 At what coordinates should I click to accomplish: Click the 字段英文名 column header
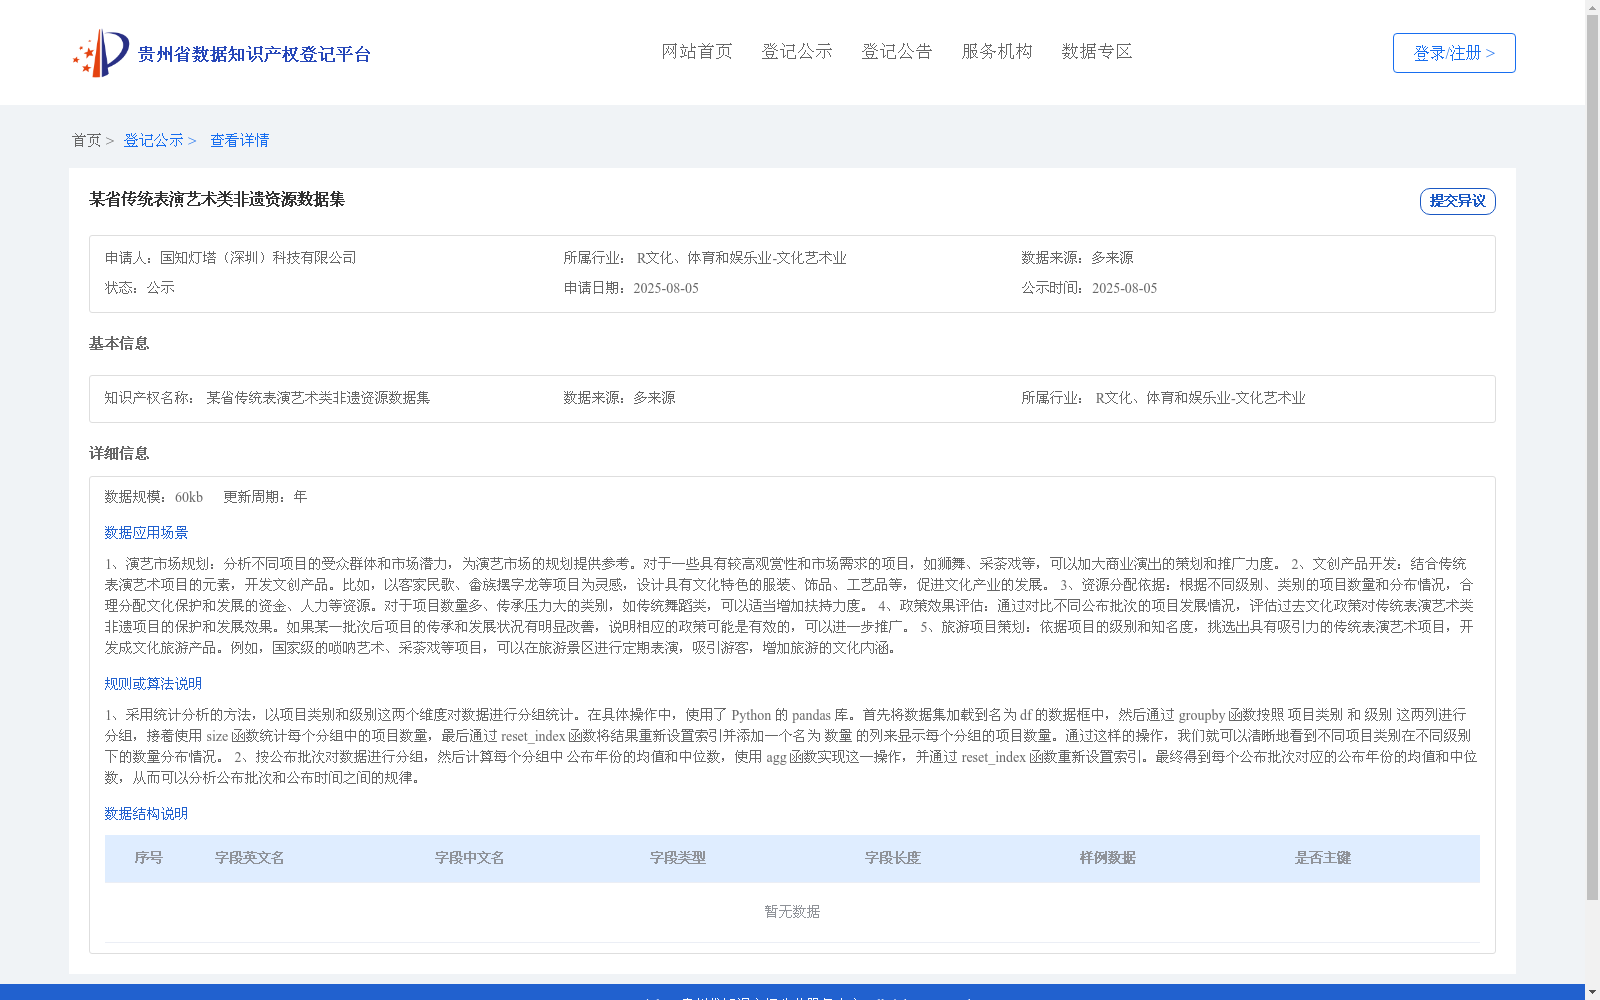(250, 858)
